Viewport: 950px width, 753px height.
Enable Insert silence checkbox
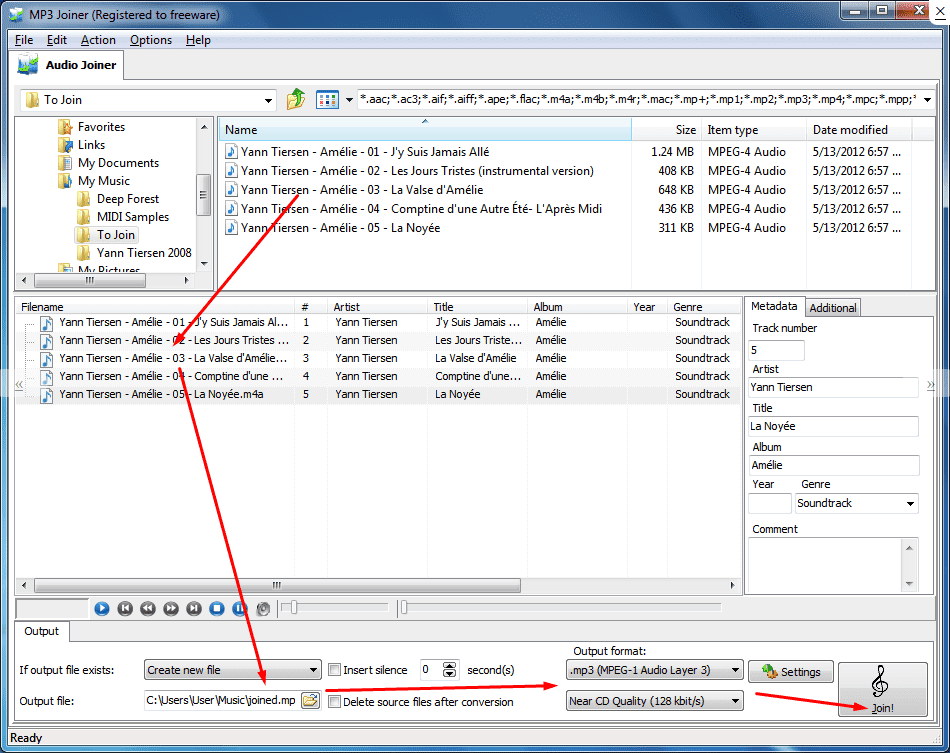tap(334, 670)
